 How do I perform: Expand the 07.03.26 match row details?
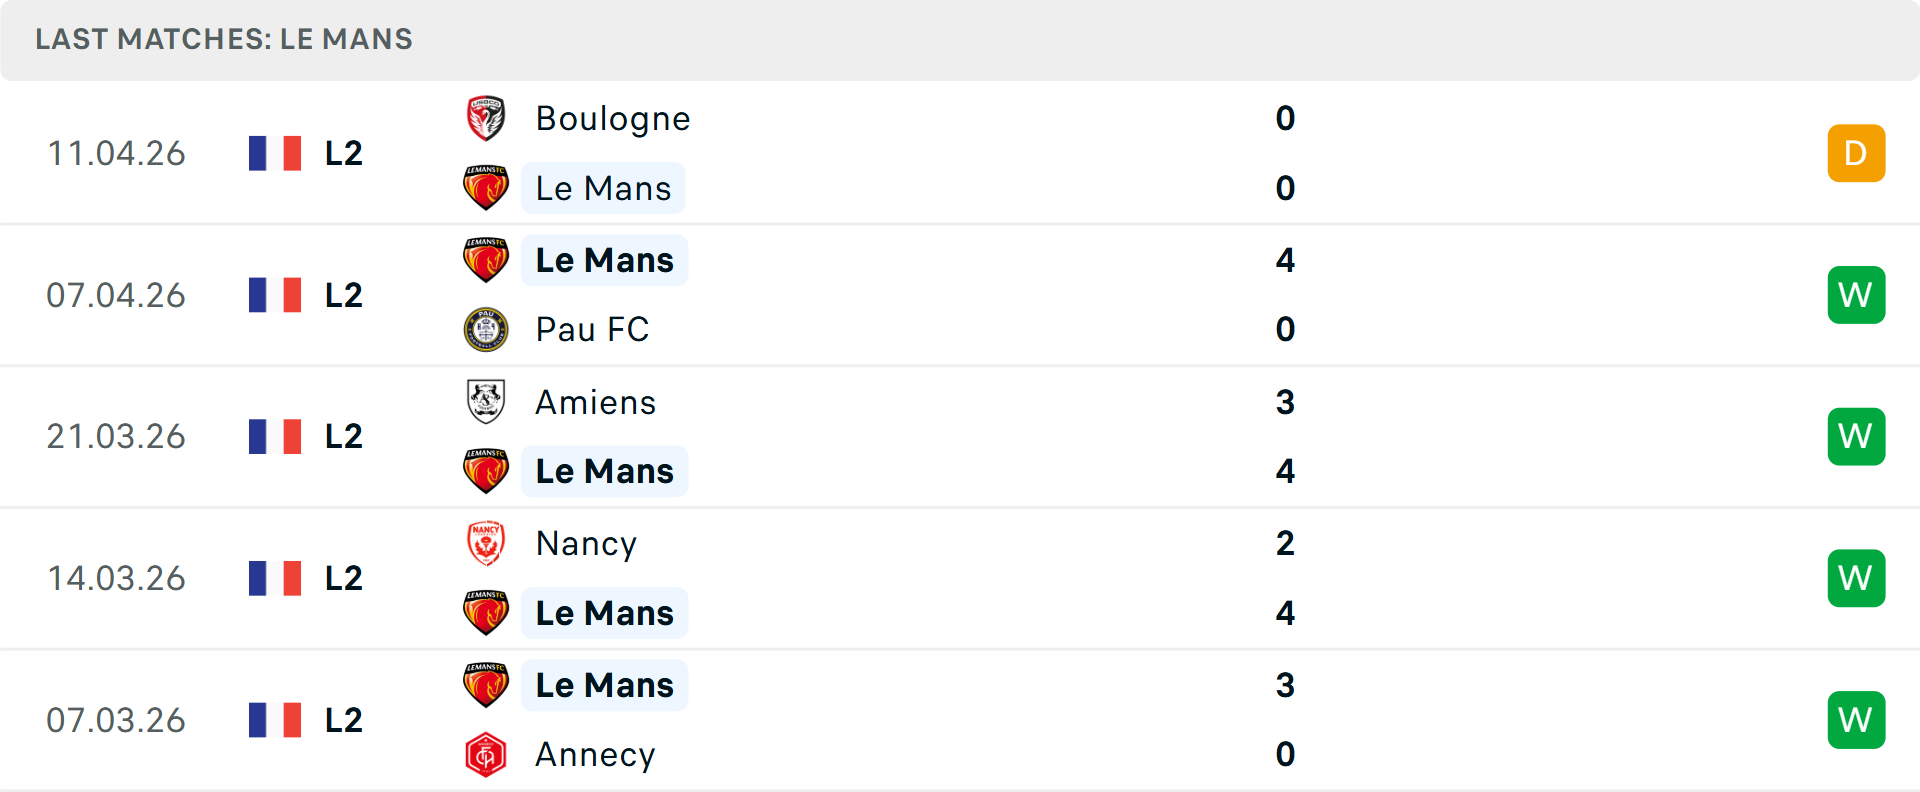[x=960, y=719]
